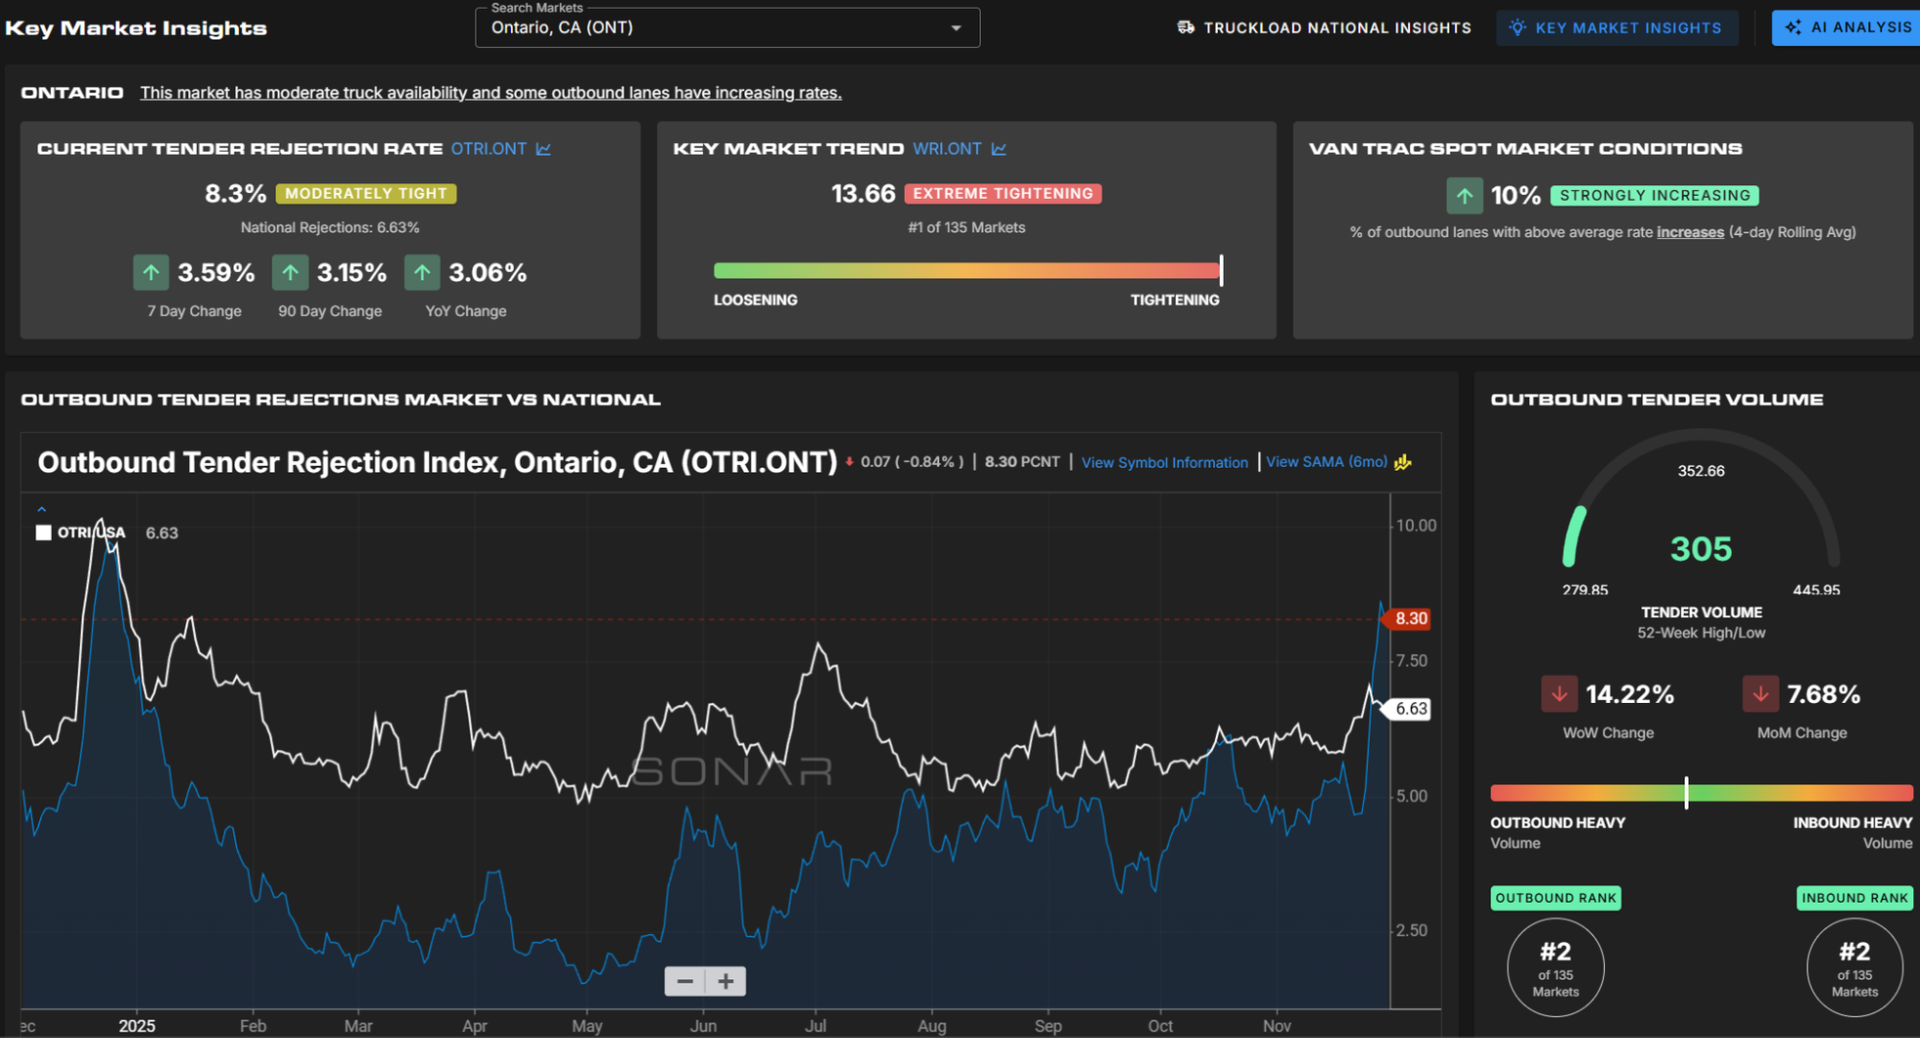Image resolution: width=1920 pixels, height=1038 pixels.
Task: Click the yellow SAMA icon in chart header
Action: (x=1403, y=462)
